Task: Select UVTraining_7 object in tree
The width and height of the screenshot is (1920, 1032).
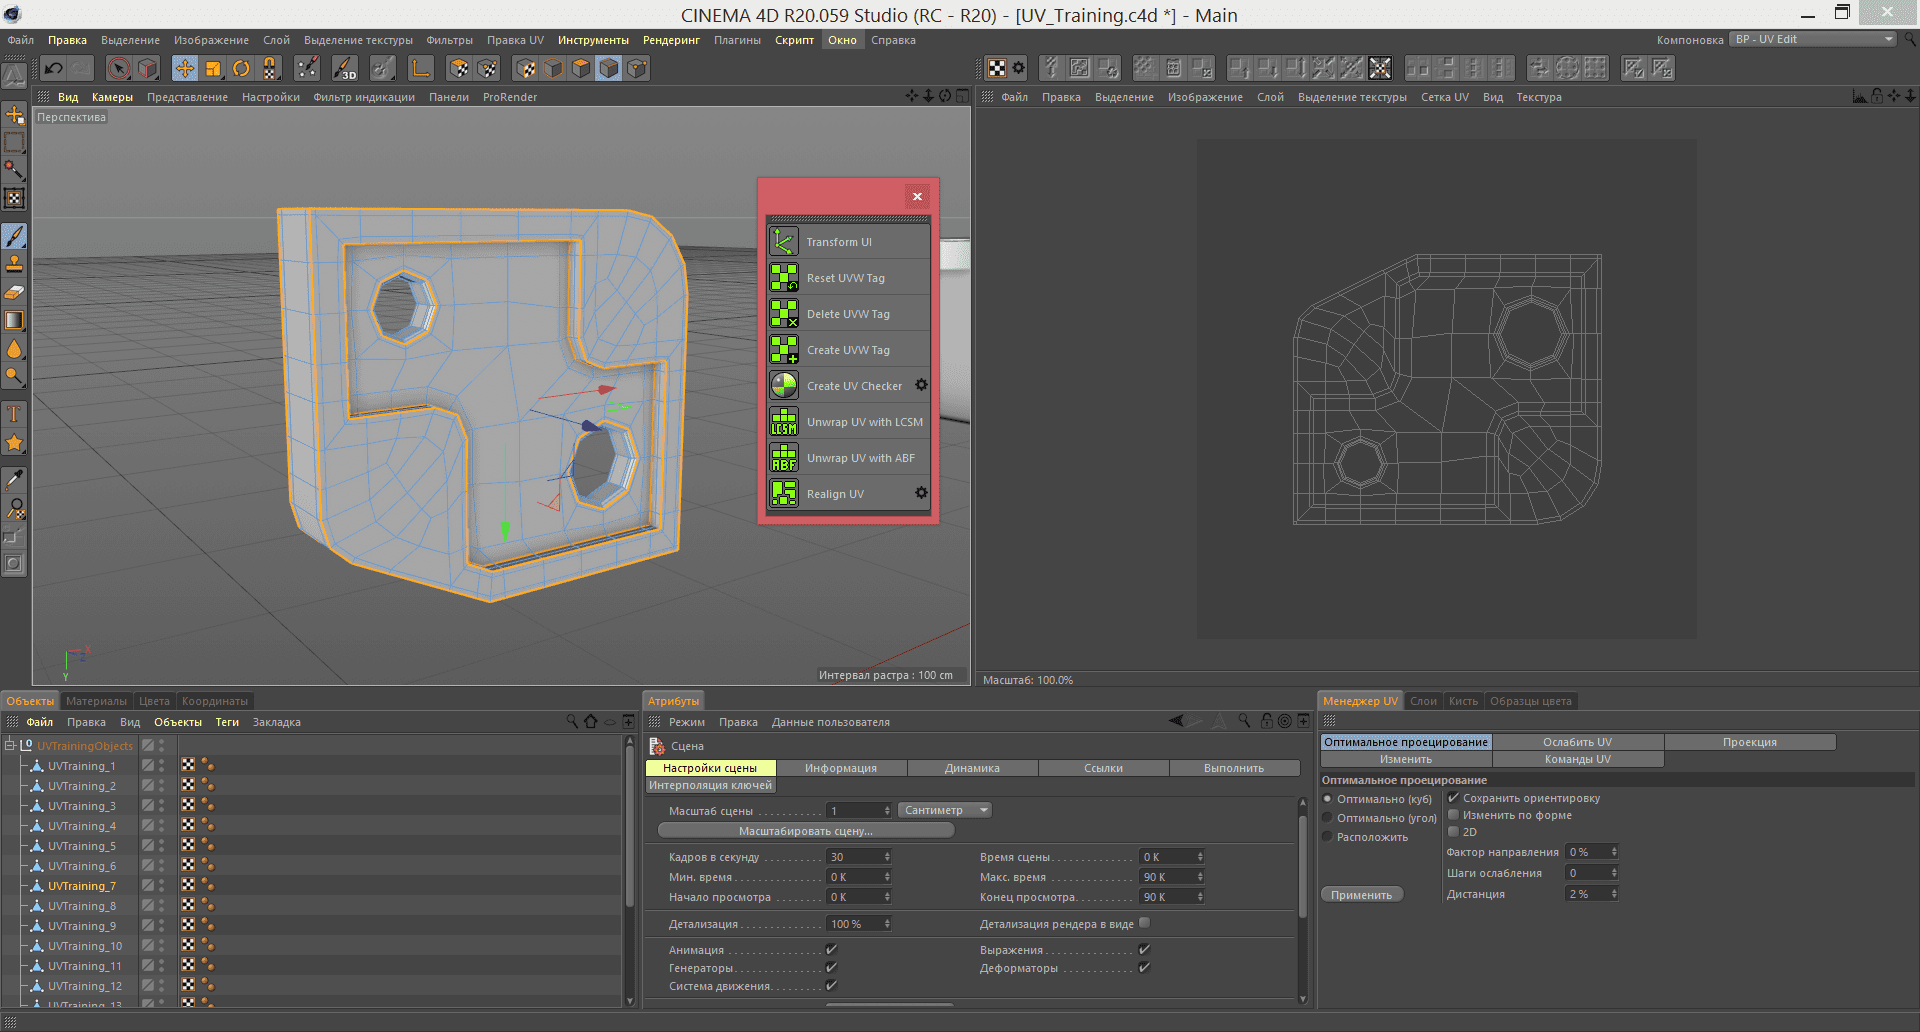Action: coord(82,886)
